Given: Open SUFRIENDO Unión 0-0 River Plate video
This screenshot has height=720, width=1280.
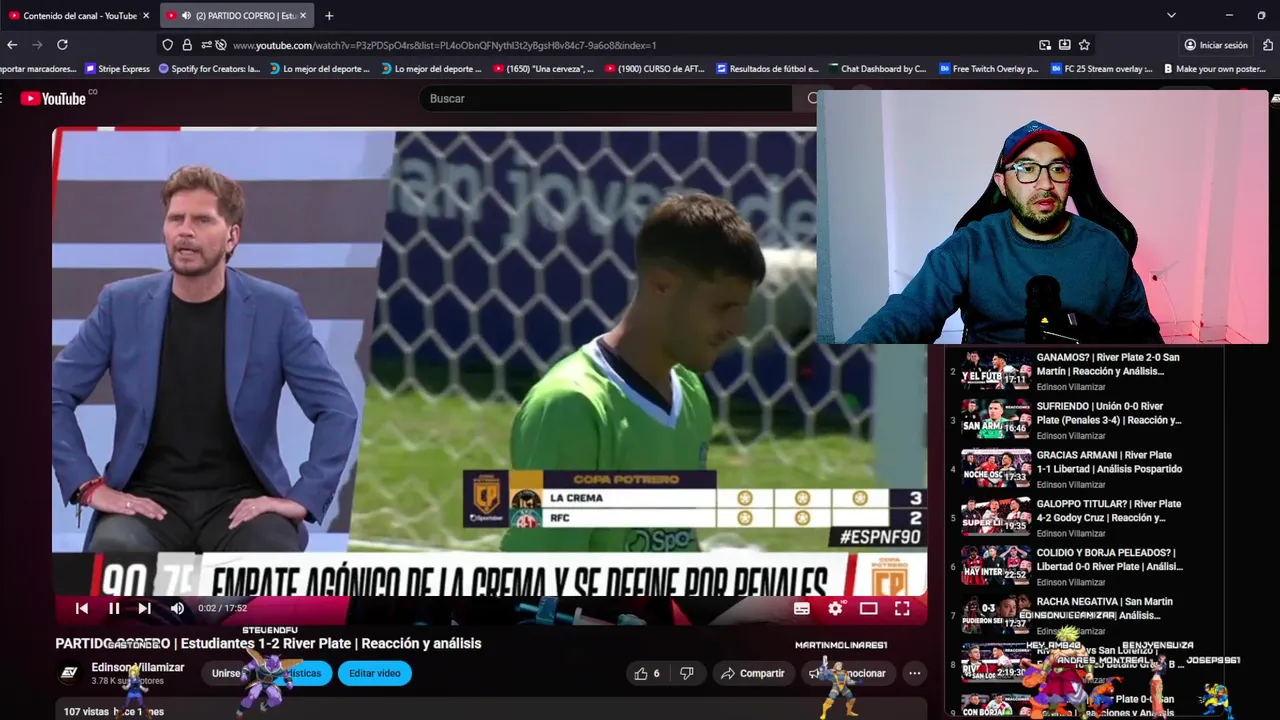Looking at the screenshot, I should (x=1109, y=413).
